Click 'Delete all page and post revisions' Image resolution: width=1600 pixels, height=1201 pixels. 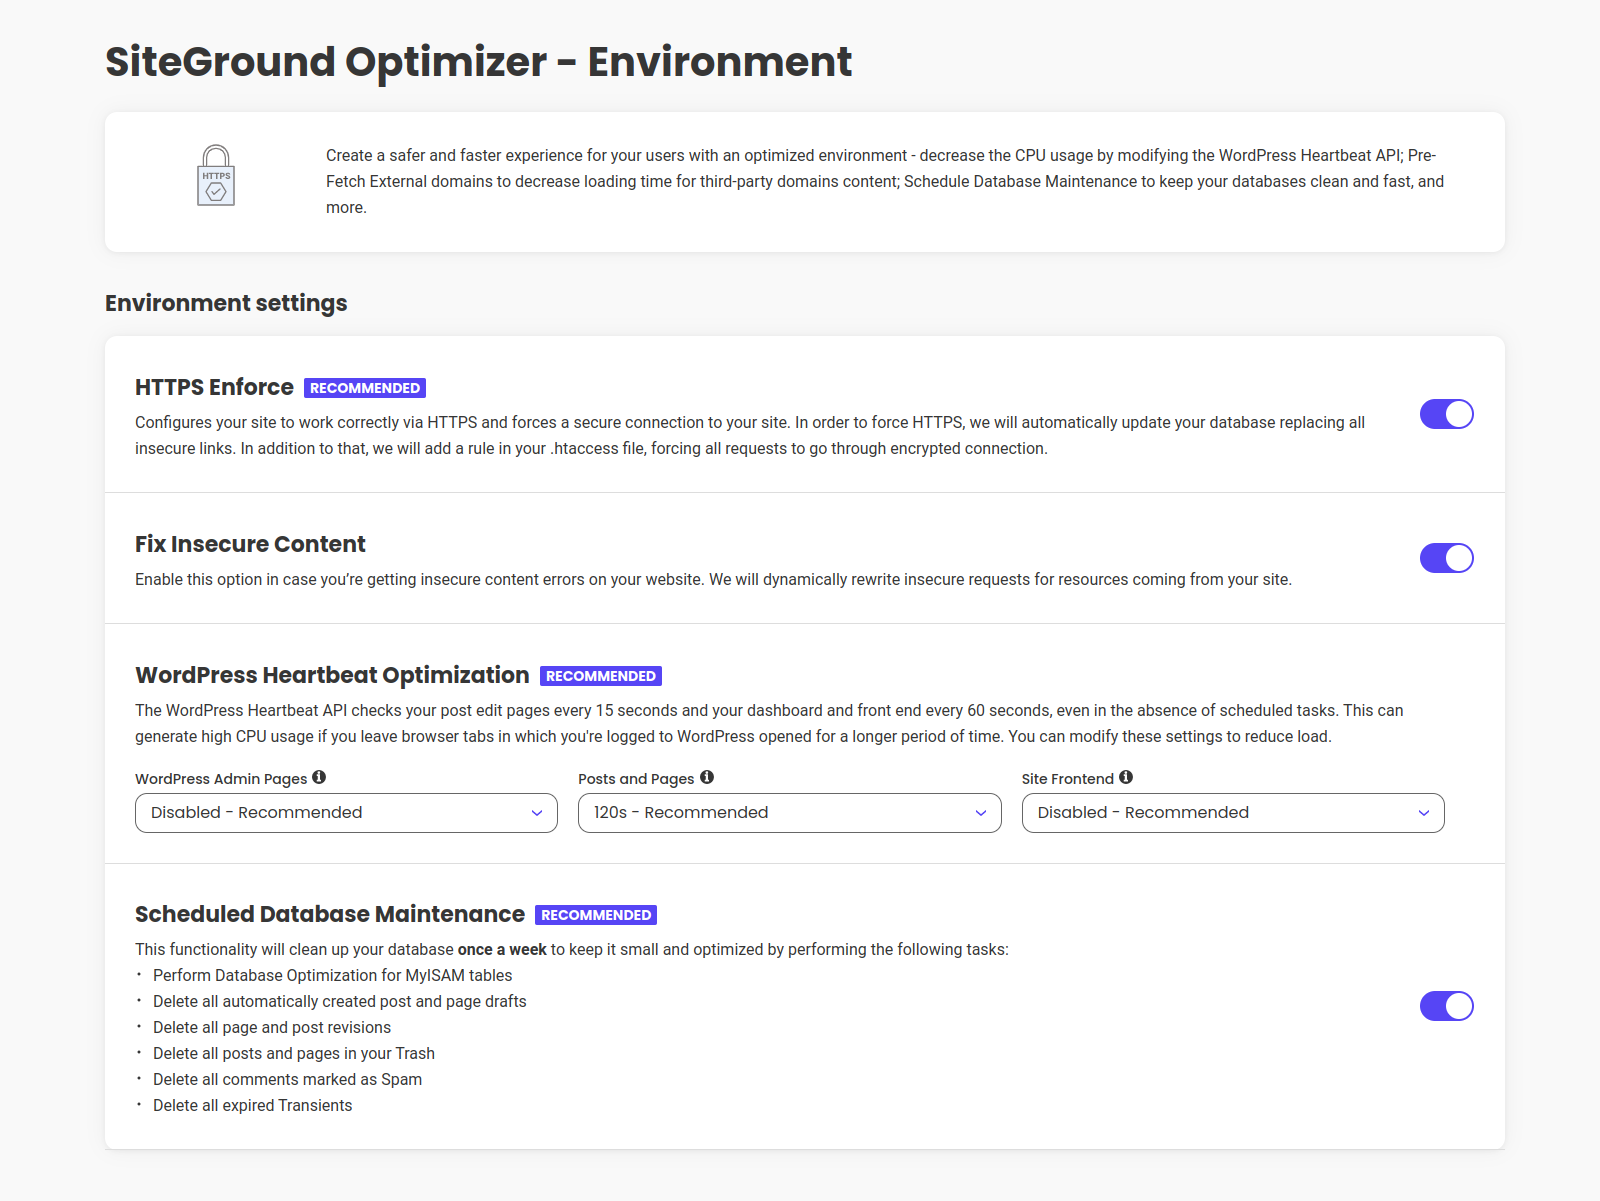[272, 1027]
